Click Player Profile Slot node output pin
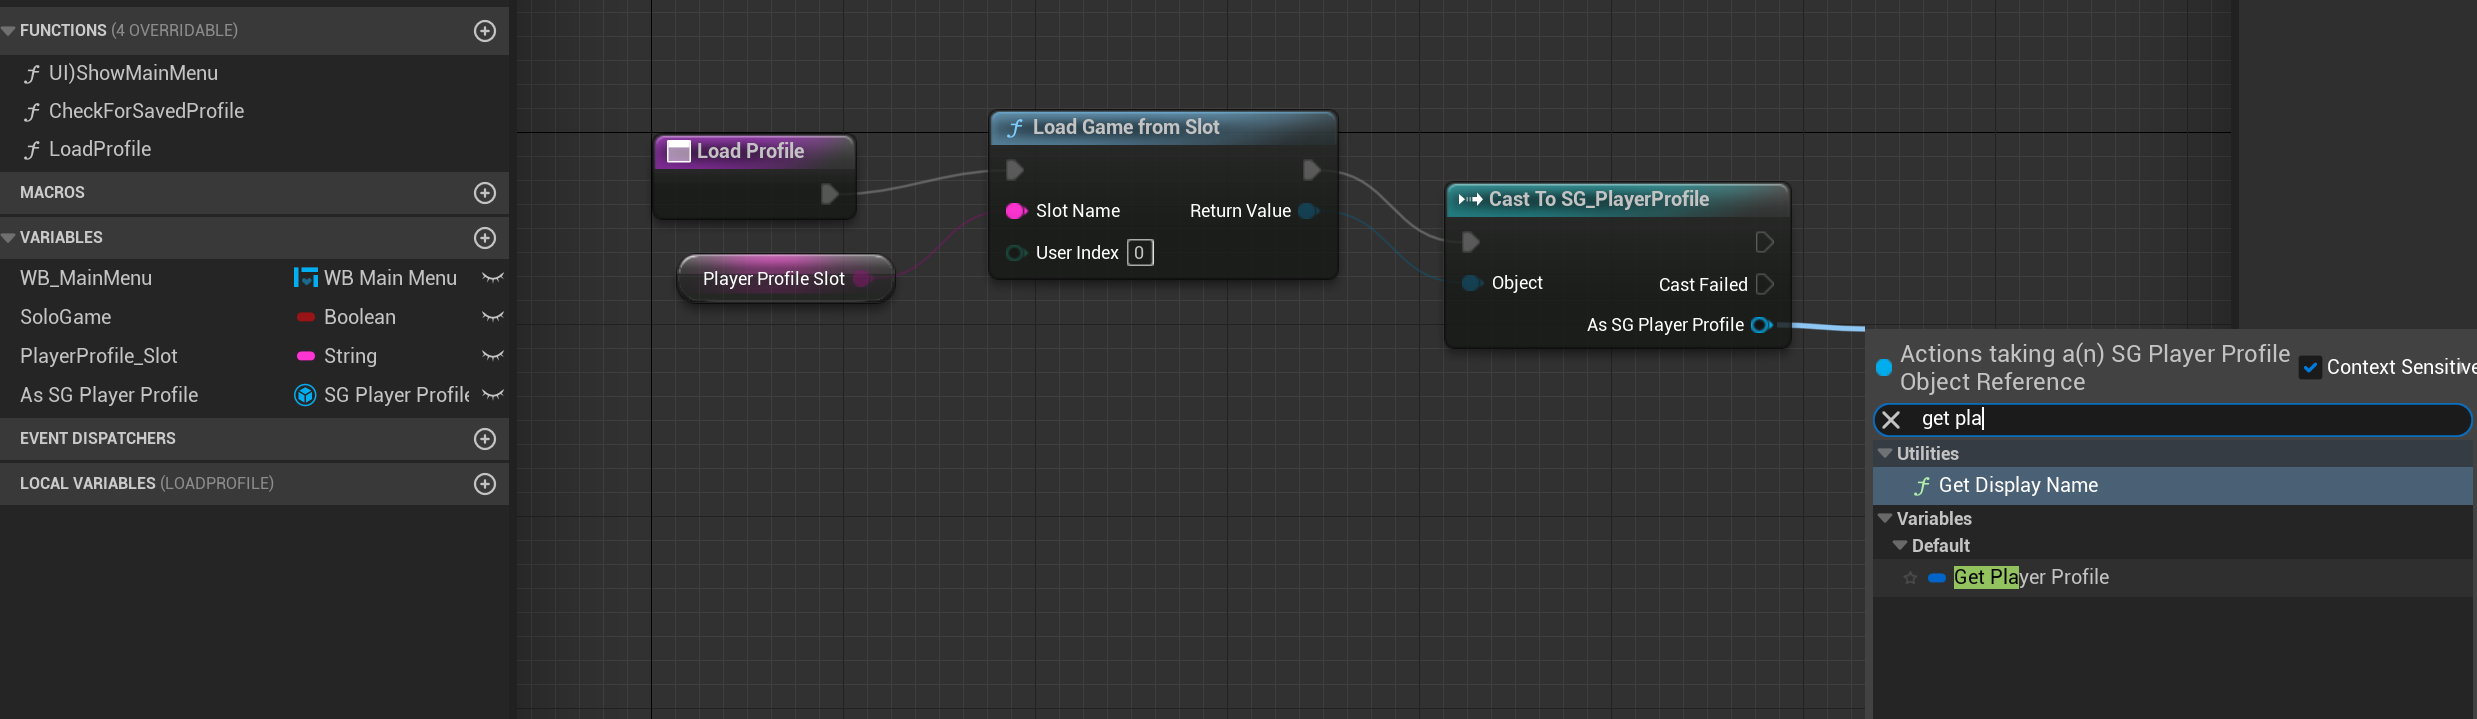 [x=863, y=279]
